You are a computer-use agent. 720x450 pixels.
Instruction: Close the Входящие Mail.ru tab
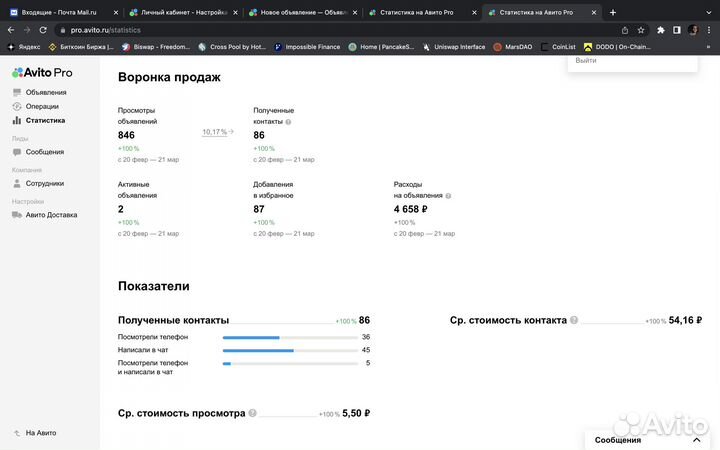coord(115,12)
